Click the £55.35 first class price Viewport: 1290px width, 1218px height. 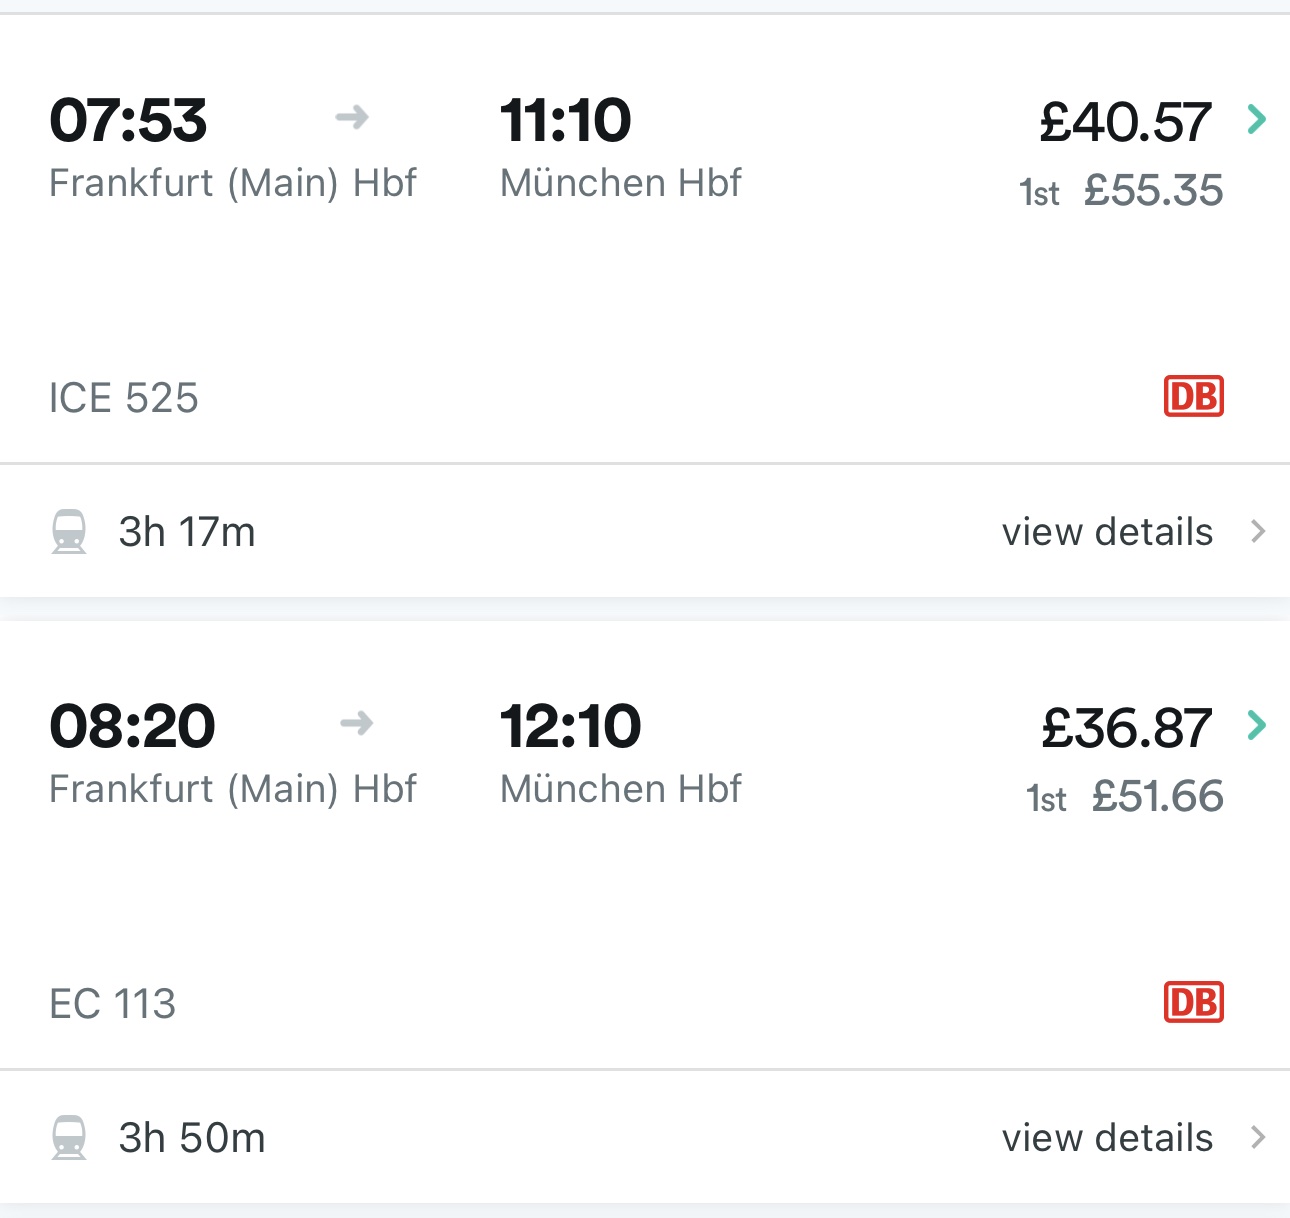tap(1154, 189)
